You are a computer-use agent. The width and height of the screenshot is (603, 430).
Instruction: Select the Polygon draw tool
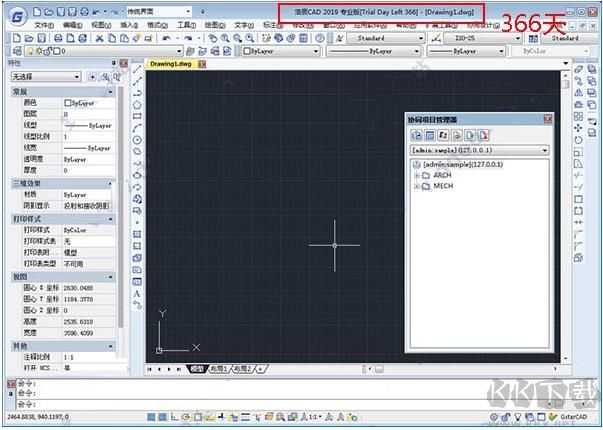click(137, 105)
